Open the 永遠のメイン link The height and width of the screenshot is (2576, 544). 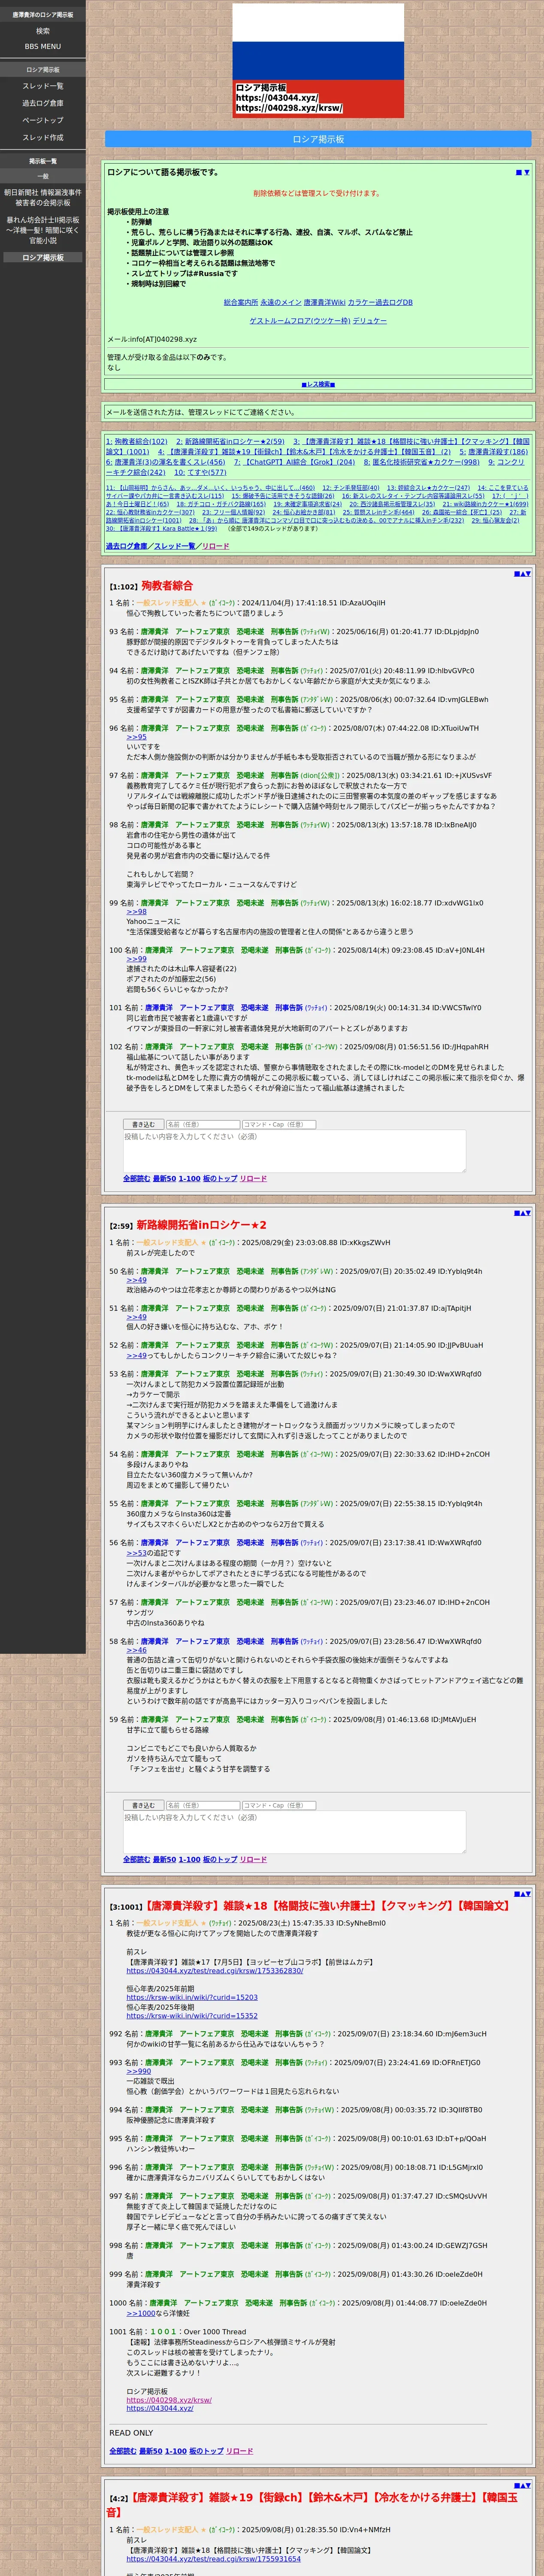[280, 302]
